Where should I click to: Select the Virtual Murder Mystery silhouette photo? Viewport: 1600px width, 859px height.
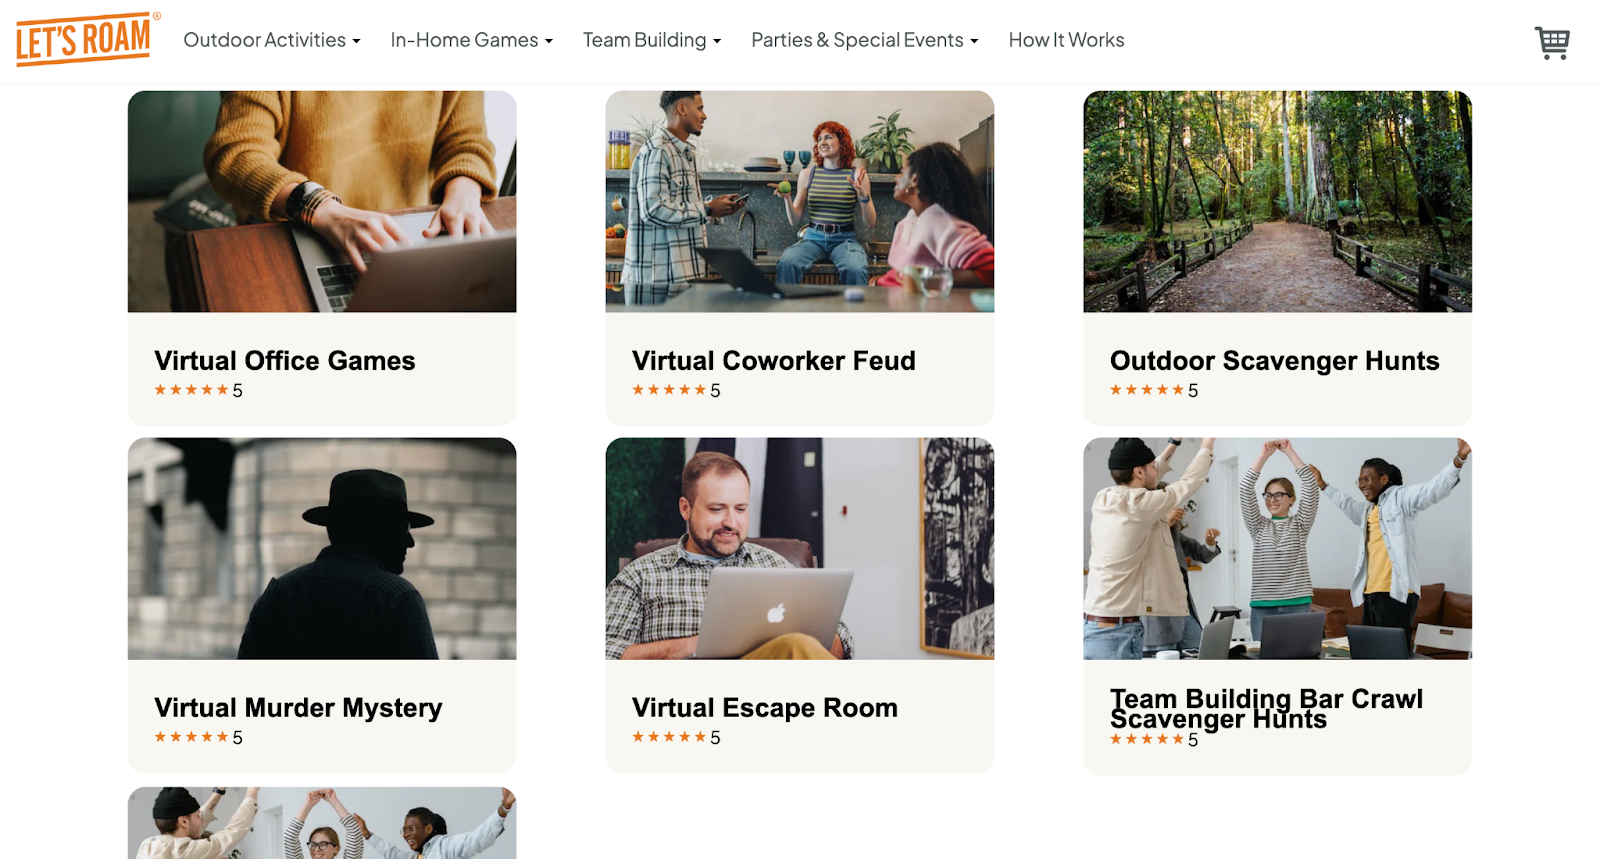click(x=322, y=549)
